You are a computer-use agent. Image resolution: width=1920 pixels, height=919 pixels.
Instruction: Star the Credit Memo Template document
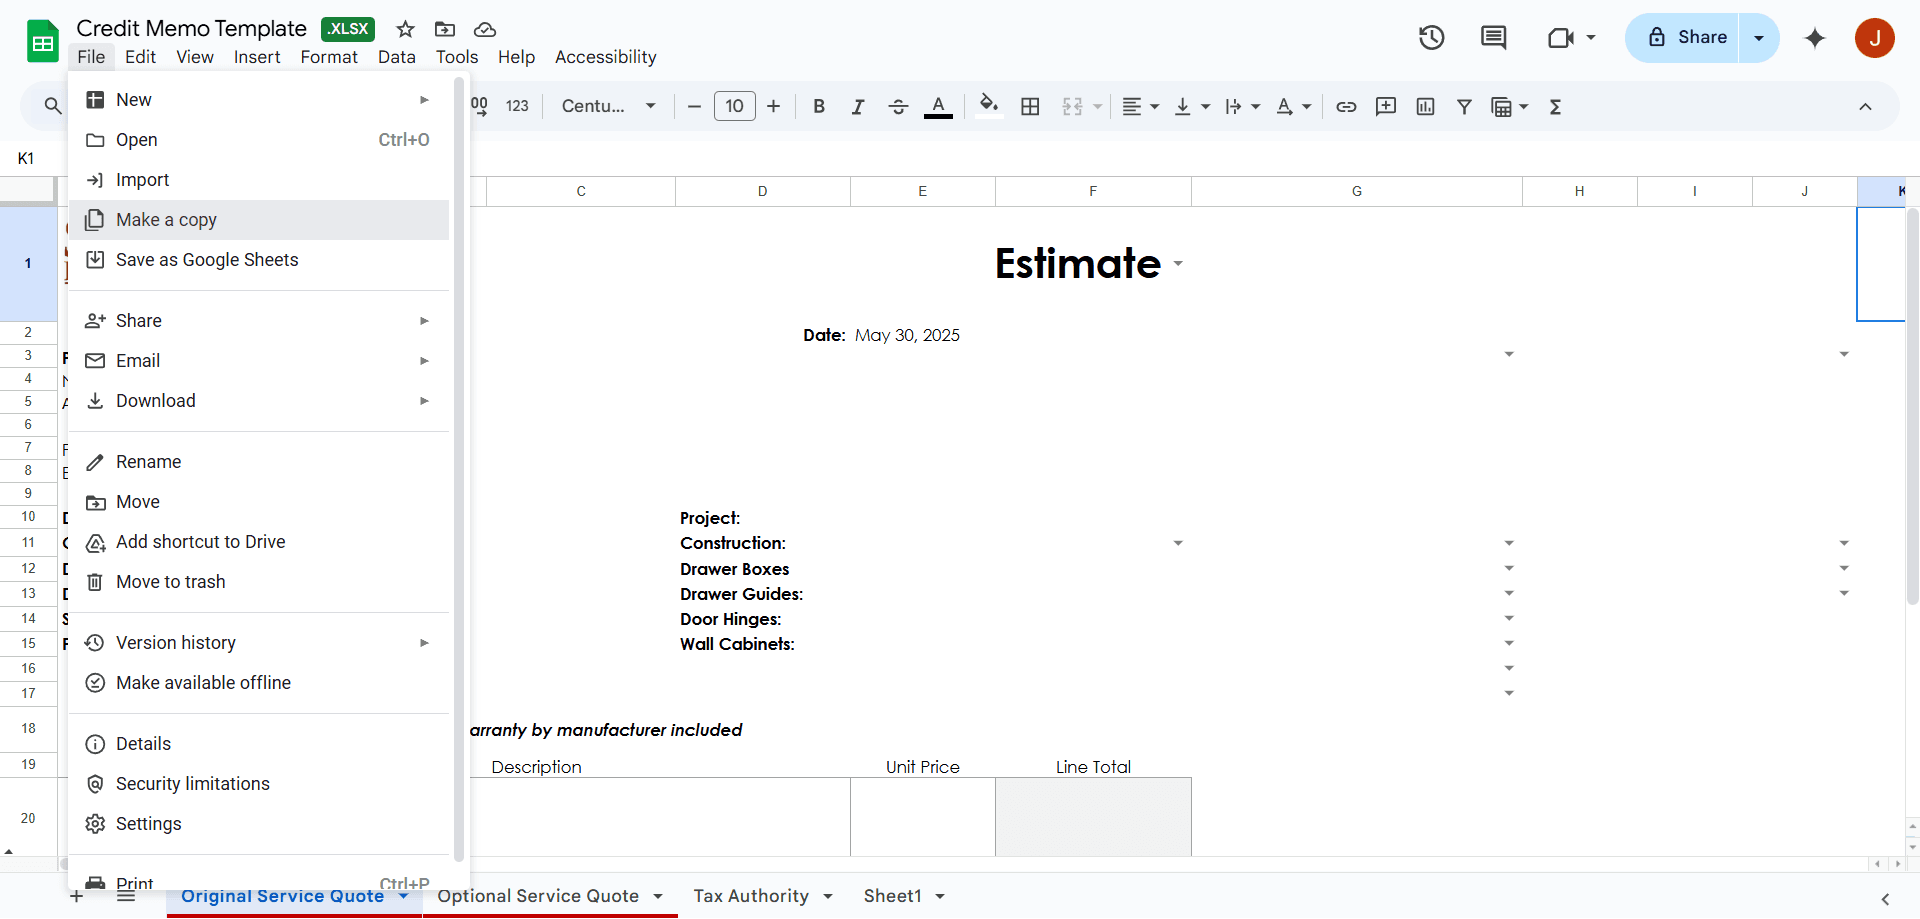[405, 29]
